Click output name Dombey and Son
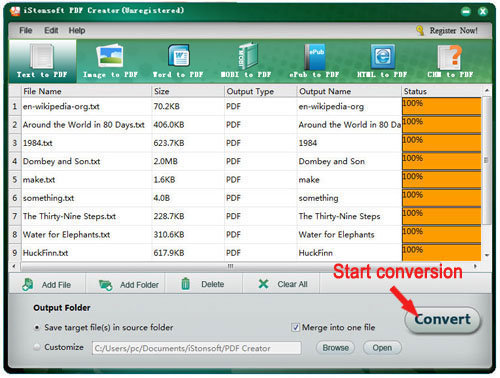Image resolution: width=500 pixels, height=378 pixels. (332, 162)
